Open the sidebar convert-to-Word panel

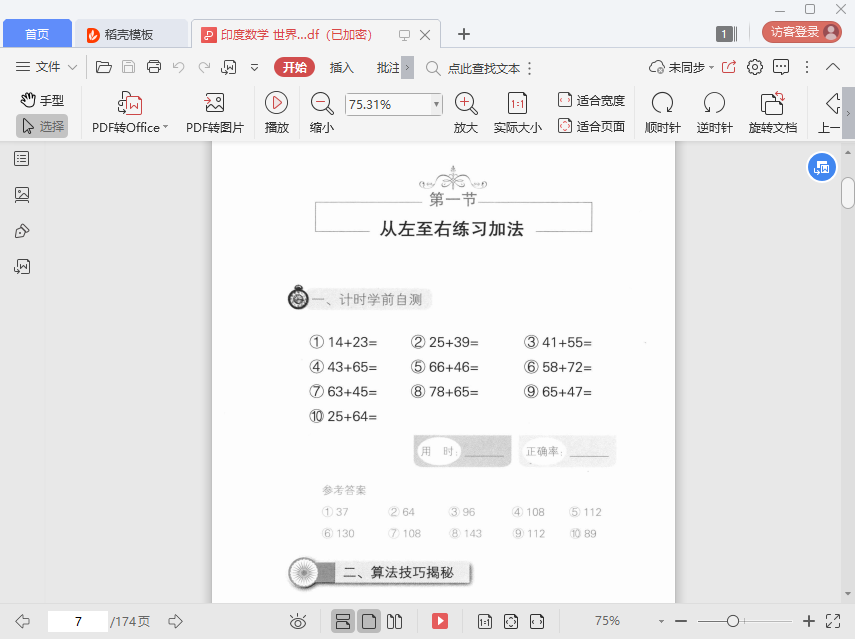pyautogui.click(x=22, y=267)
